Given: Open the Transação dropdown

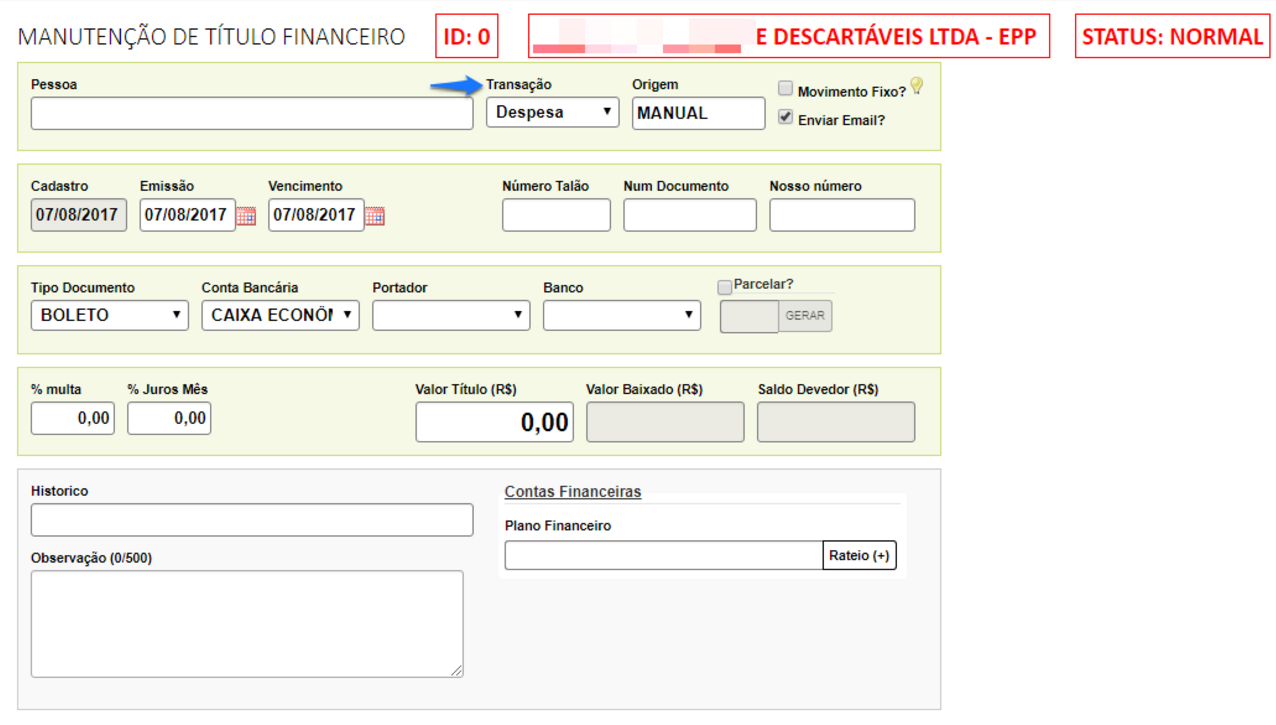Looking at the screenshot, I should [x=553, y=112].
